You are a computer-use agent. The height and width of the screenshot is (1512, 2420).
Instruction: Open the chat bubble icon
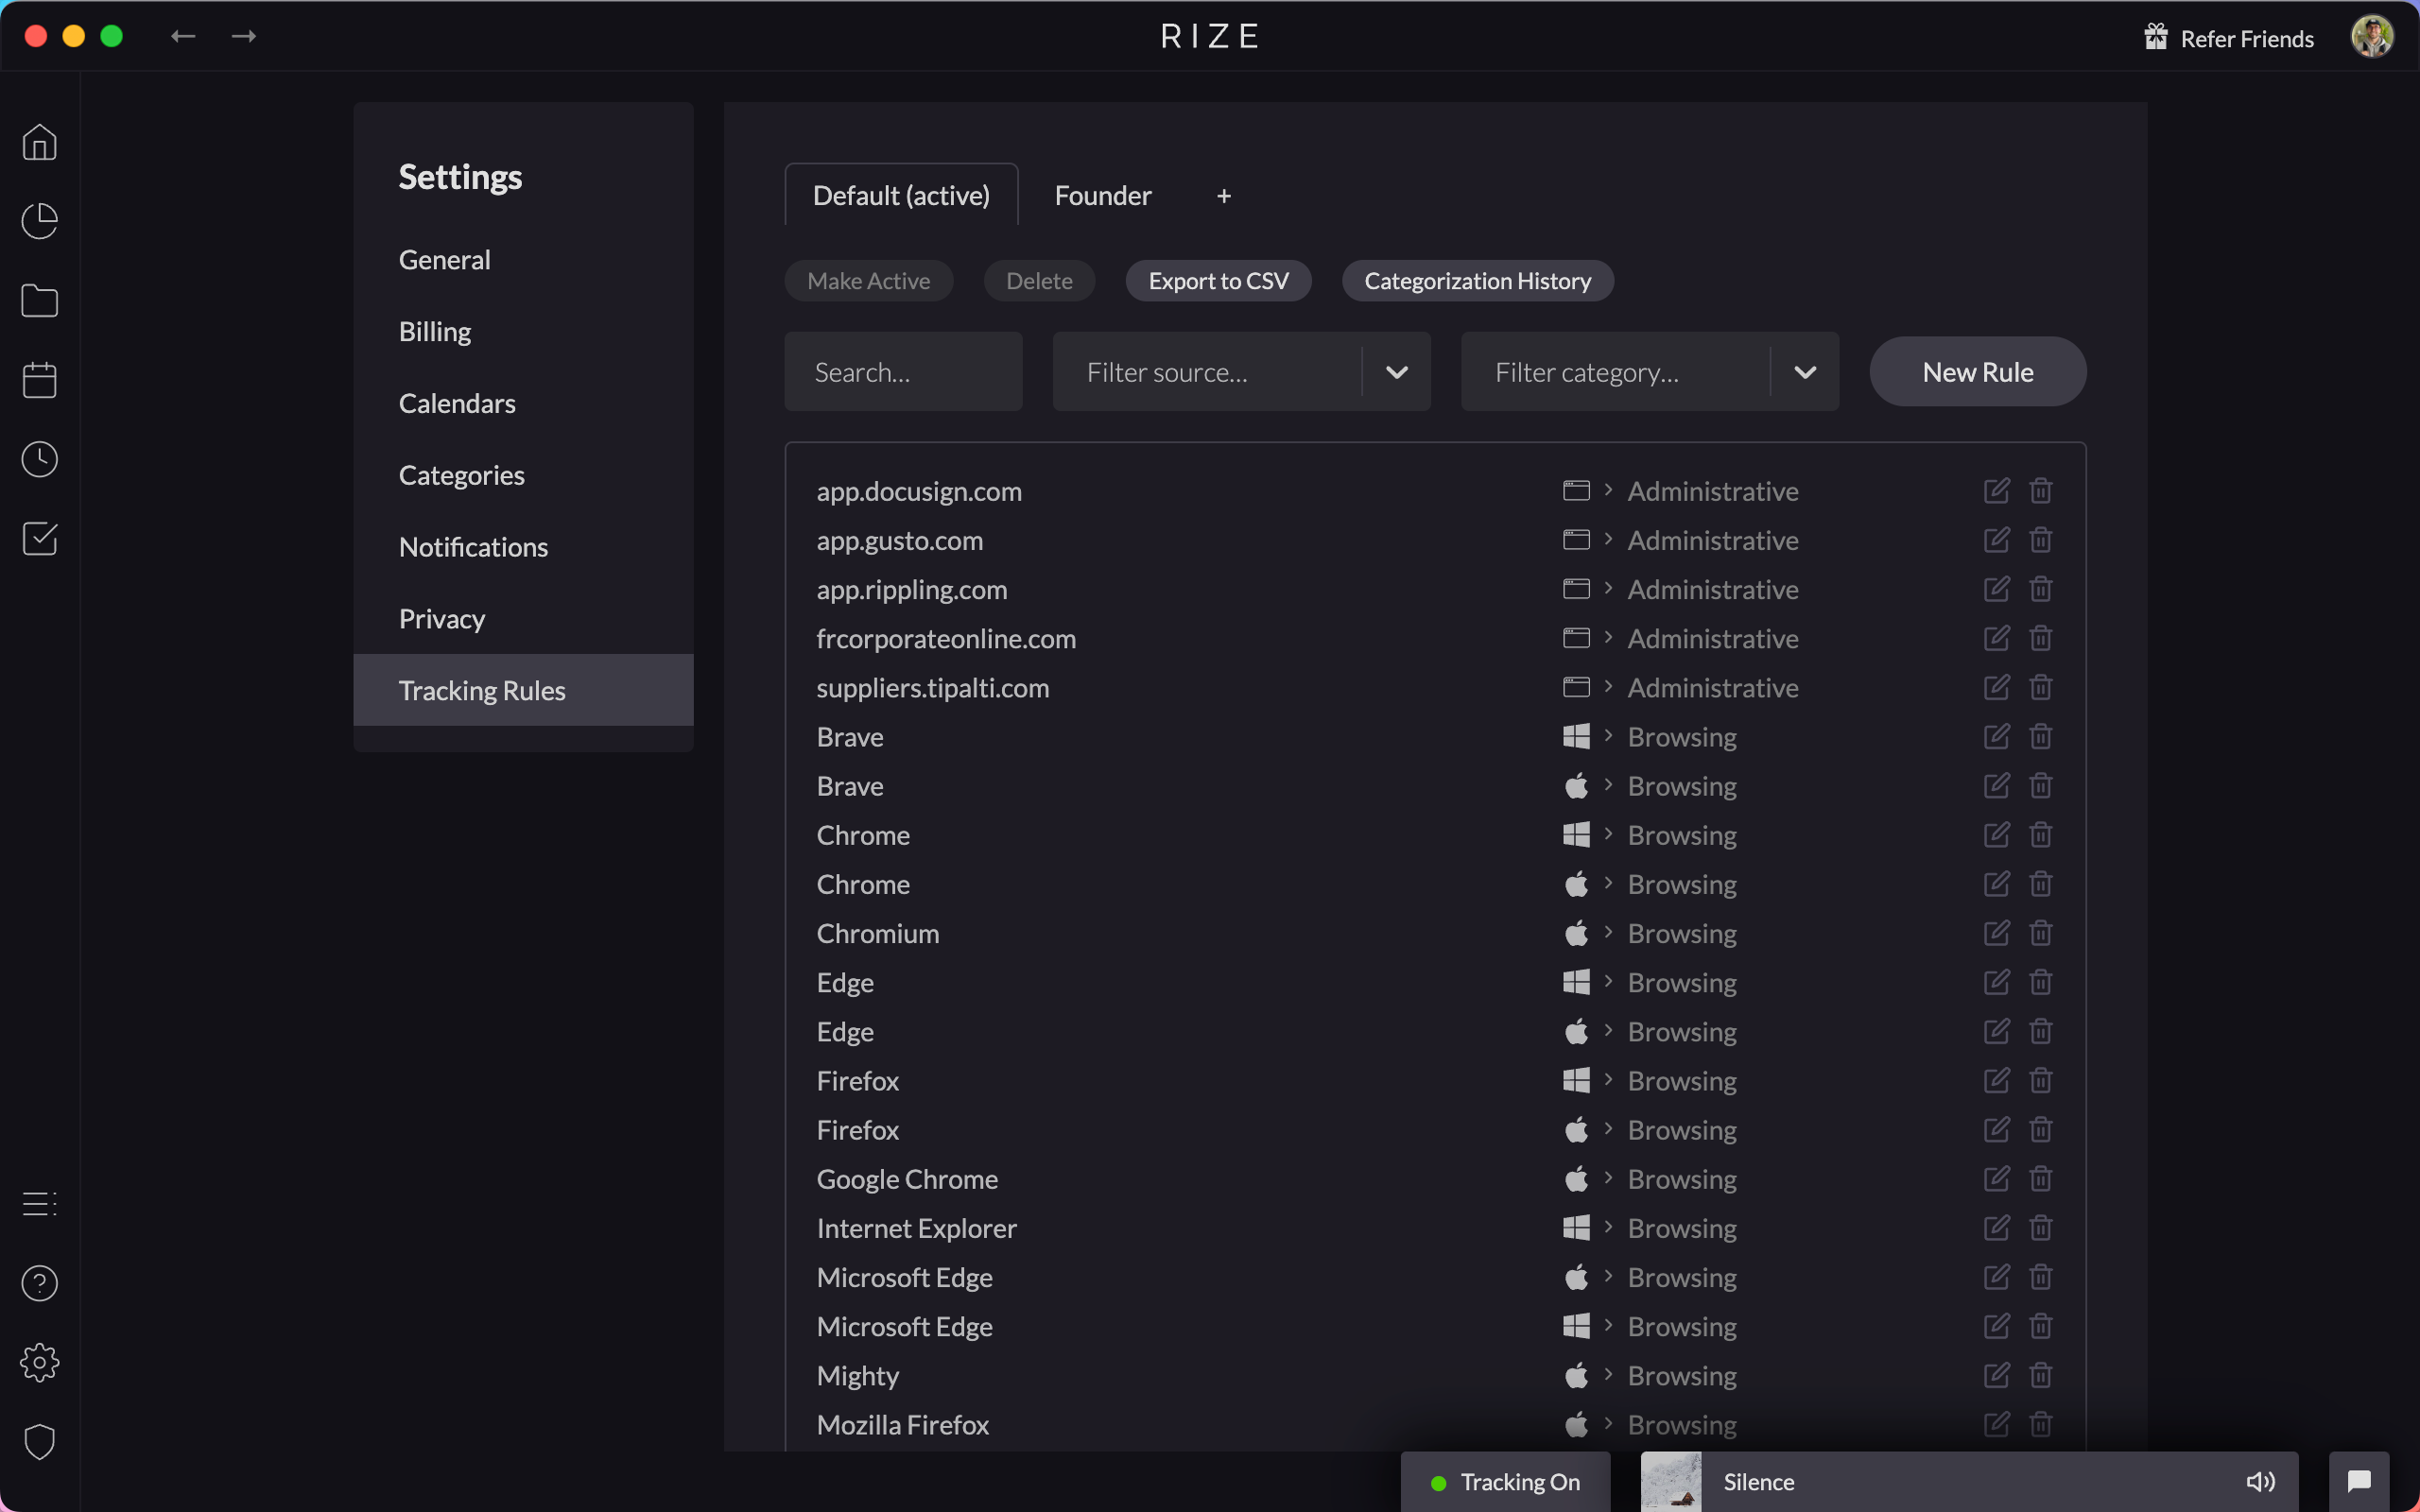click(x=2359, y=1481)
